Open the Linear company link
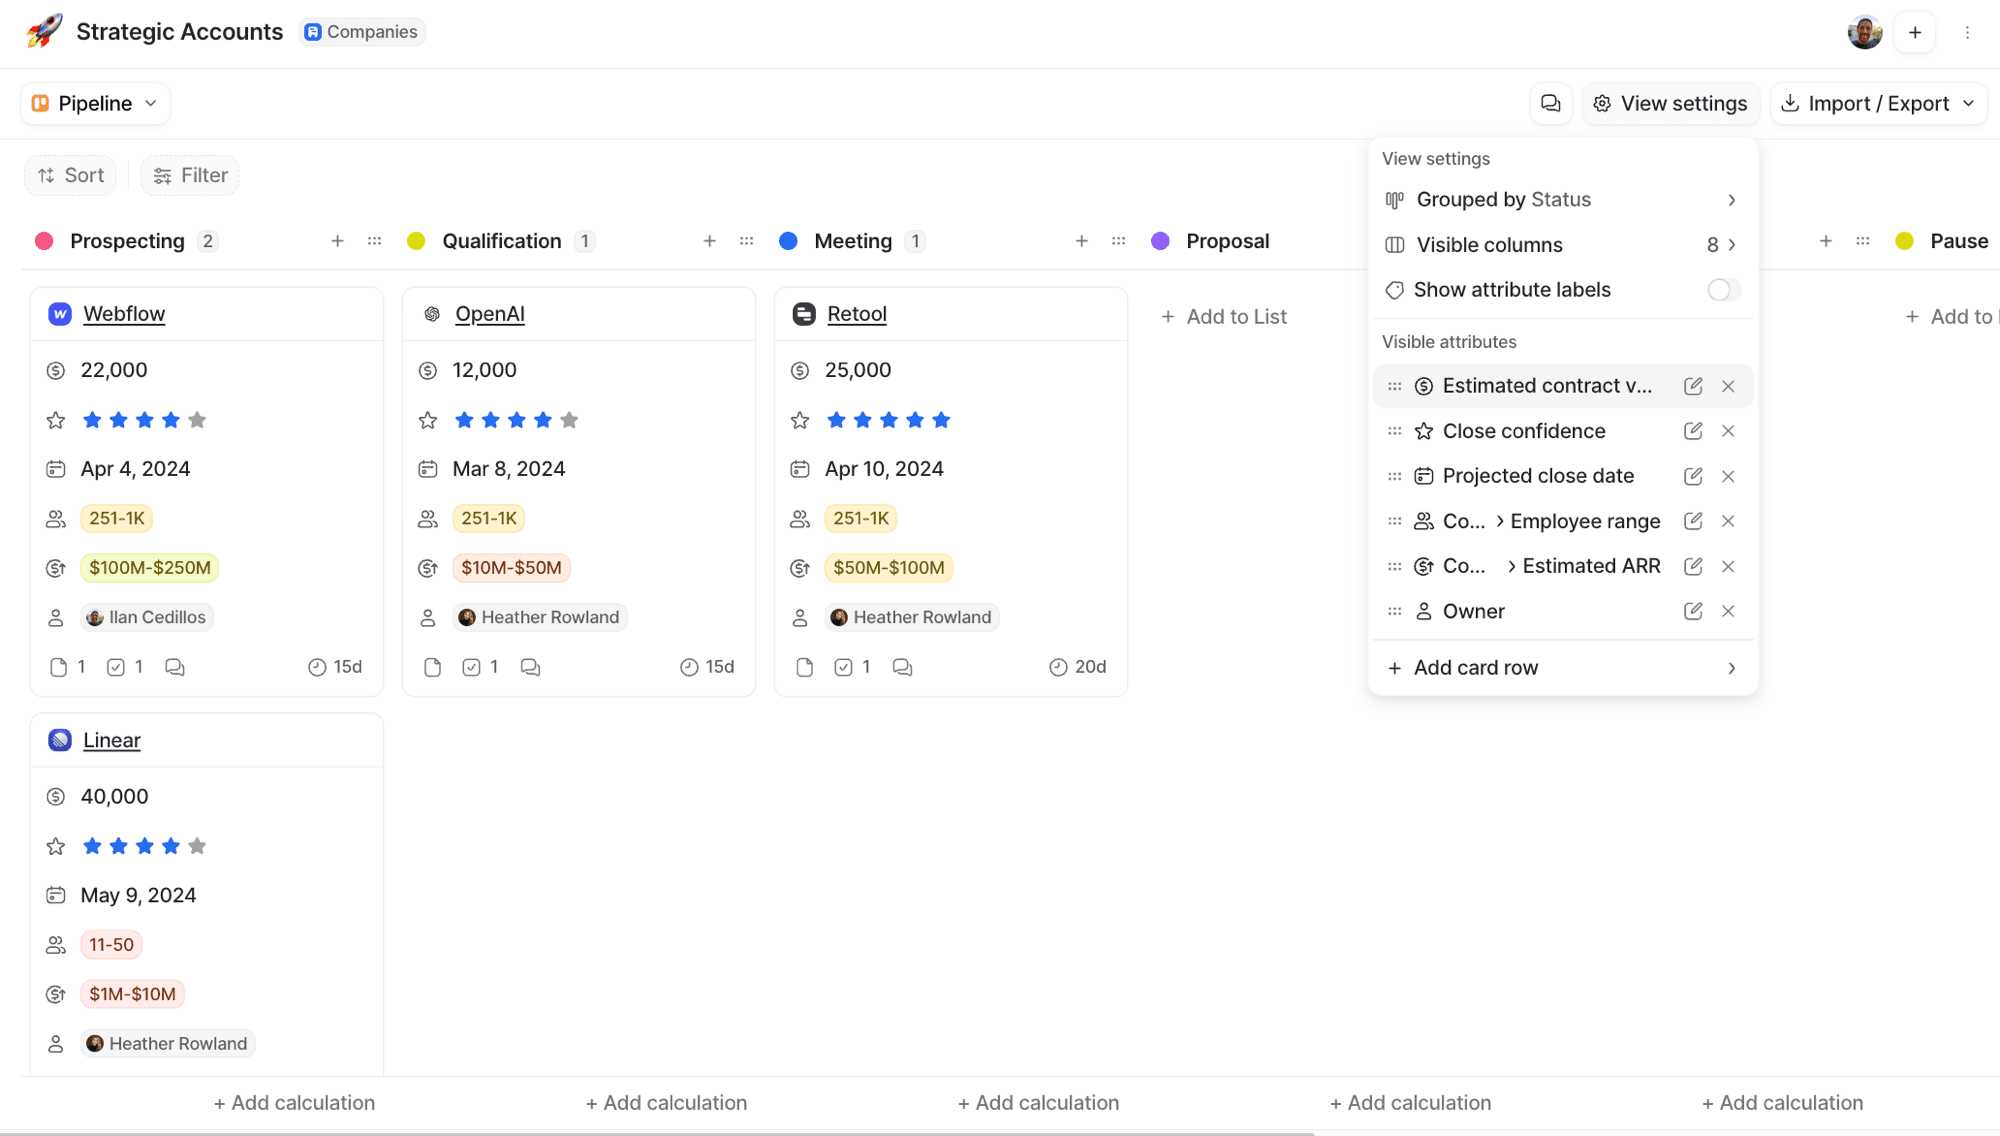The width and height of the screenshot is (2000, 1136). (x=112, y=740)
